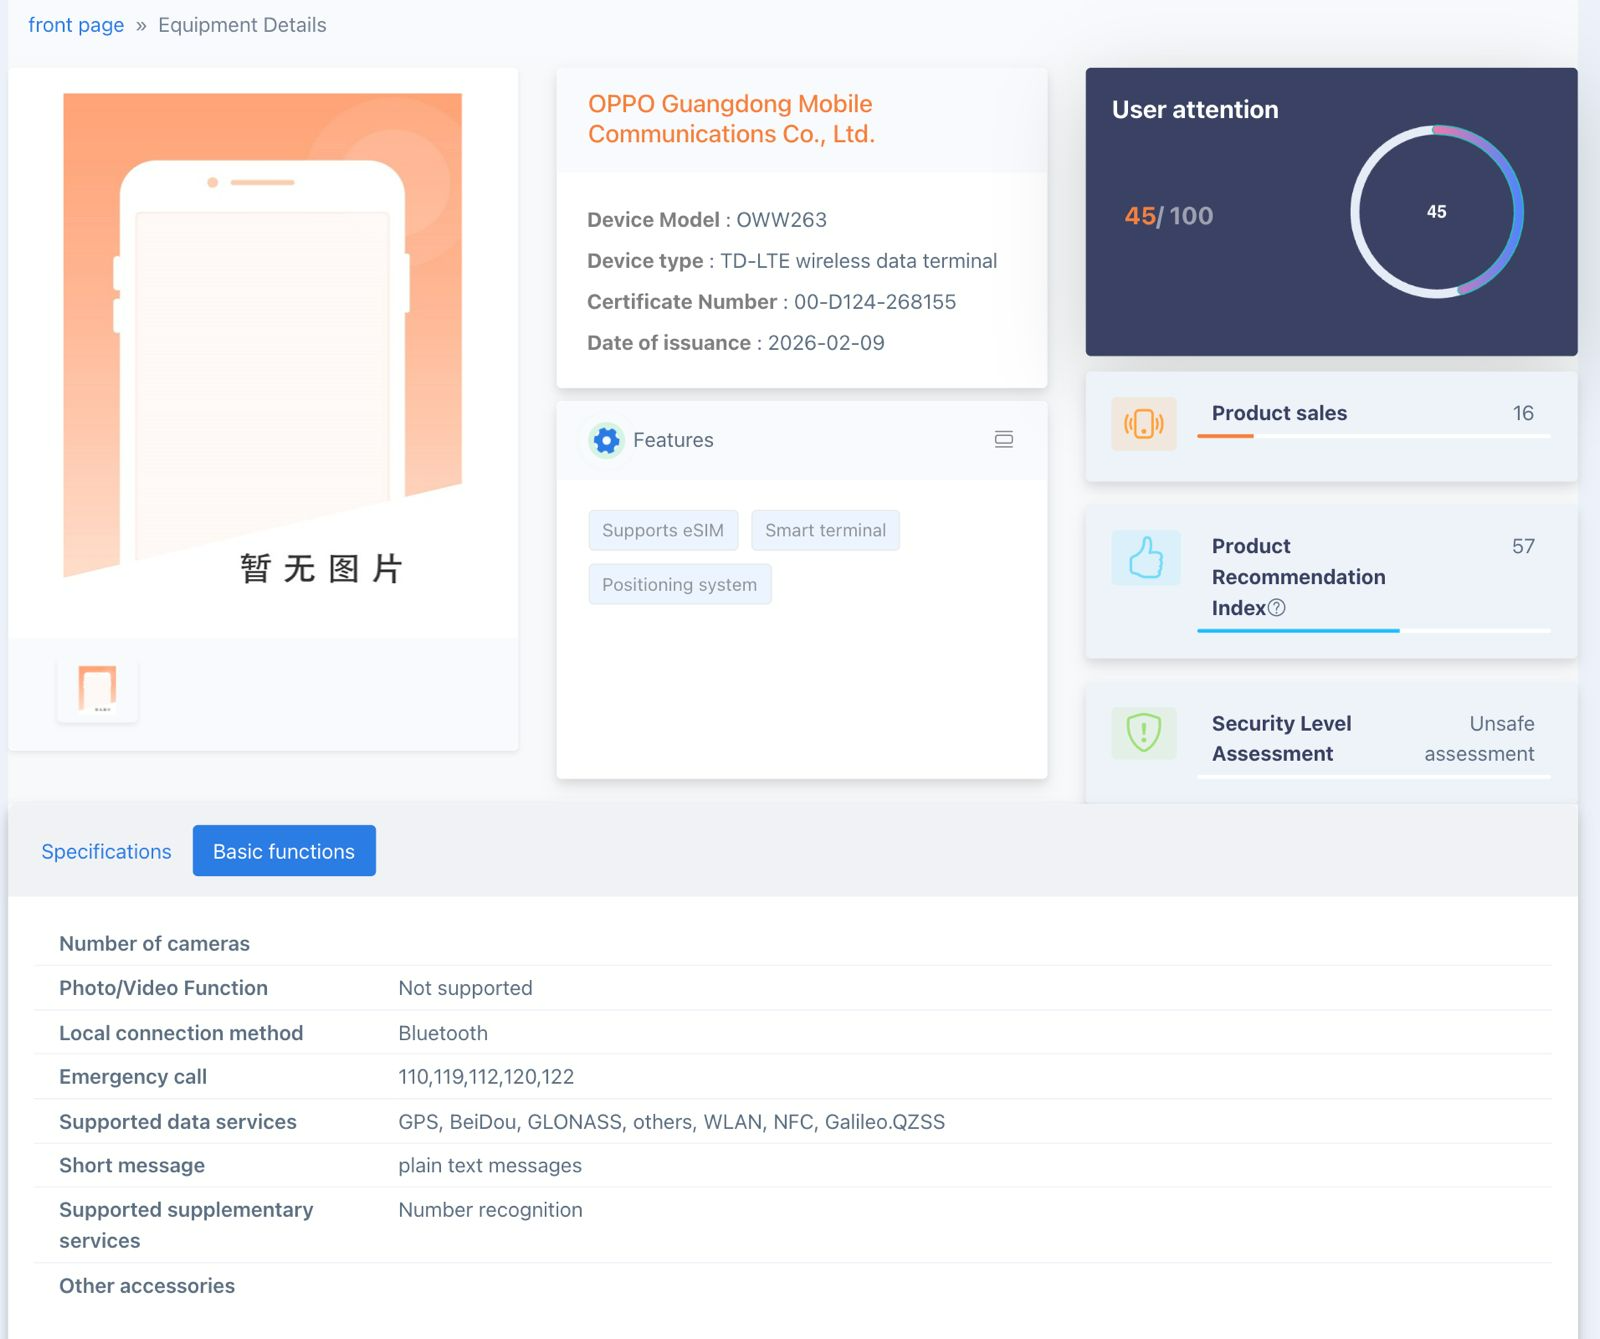1600x1339 pixels.
Task: Select the small phone image thumbnail
Action: (x=97, y=689)
